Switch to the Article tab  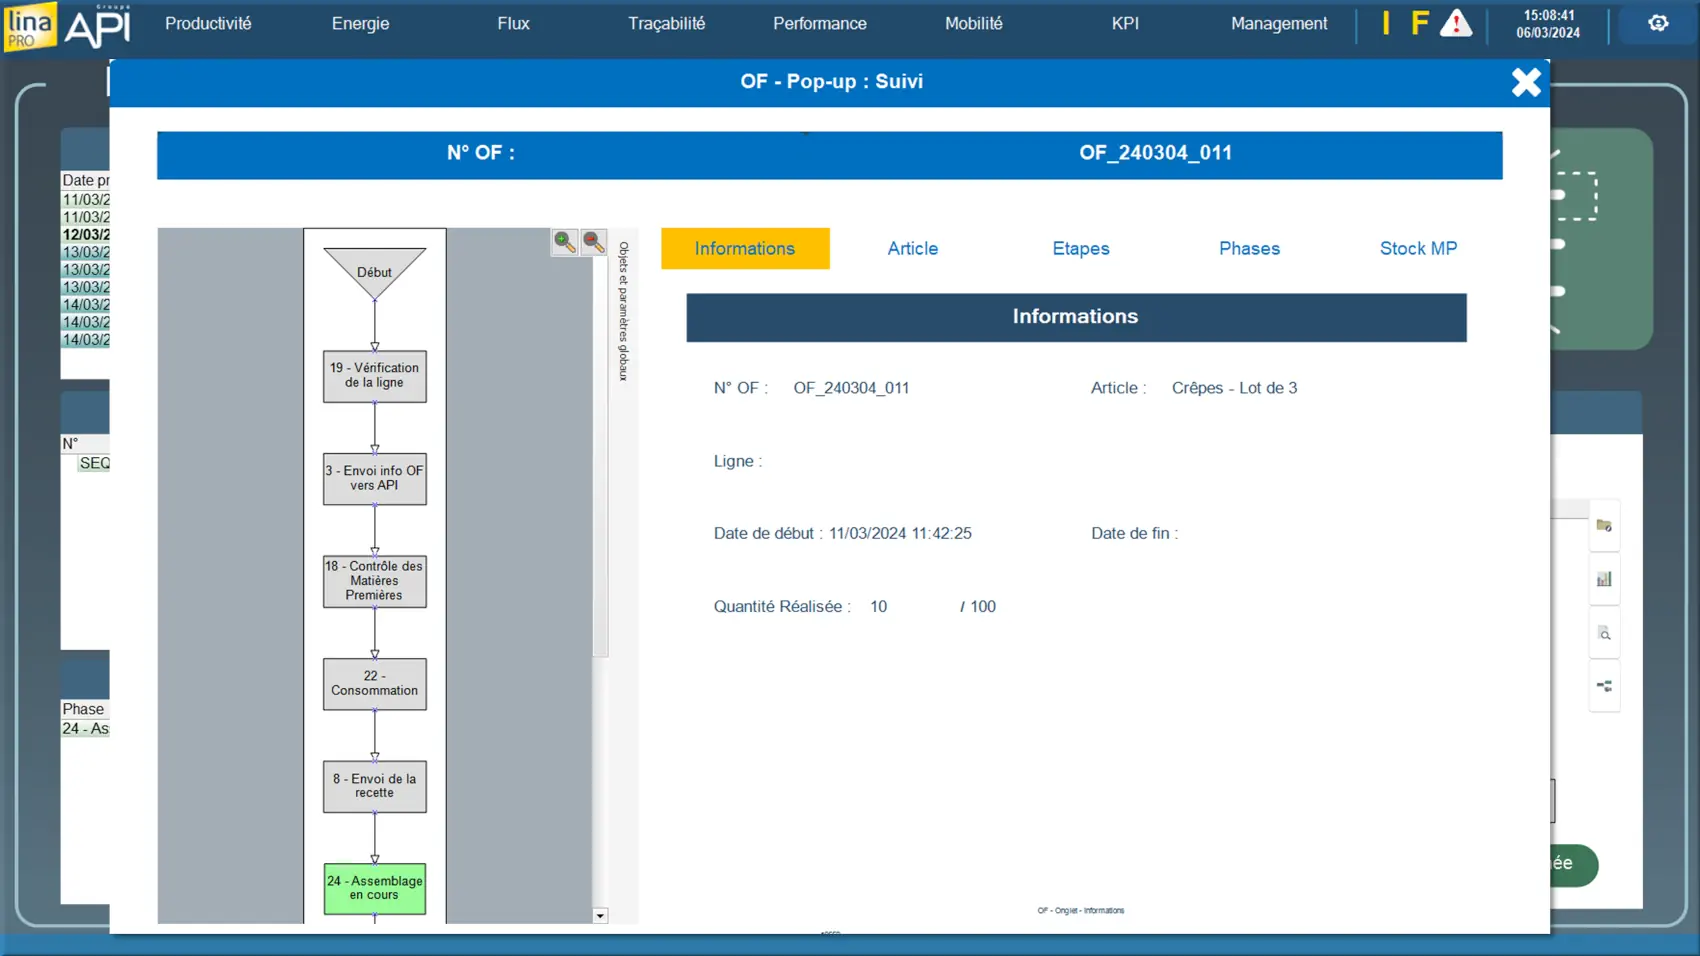pyautogui.click(x=912, y=249)
